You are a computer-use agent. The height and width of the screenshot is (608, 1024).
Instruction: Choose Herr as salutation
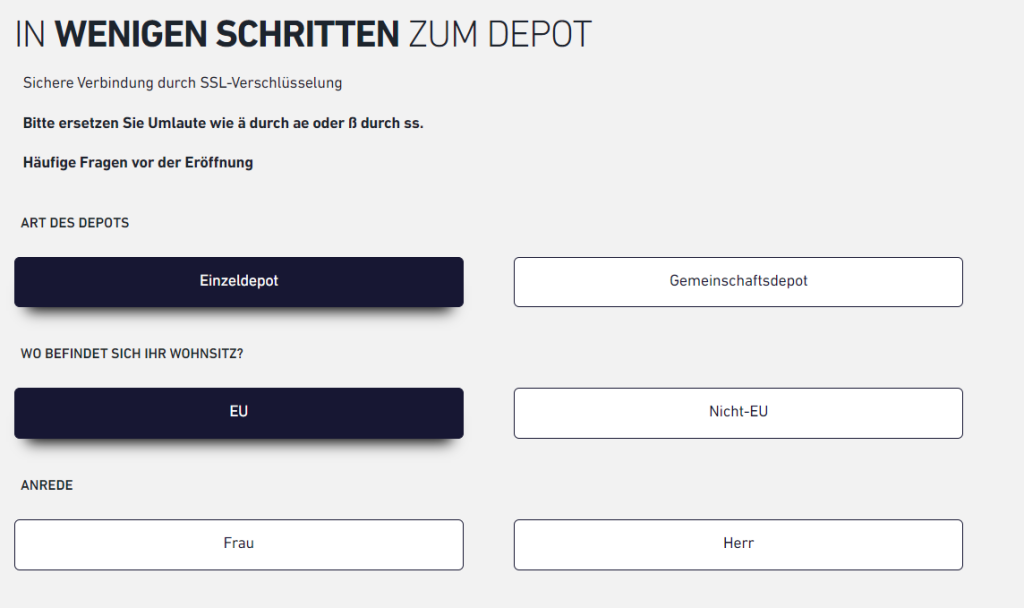(x=738, y=544)
